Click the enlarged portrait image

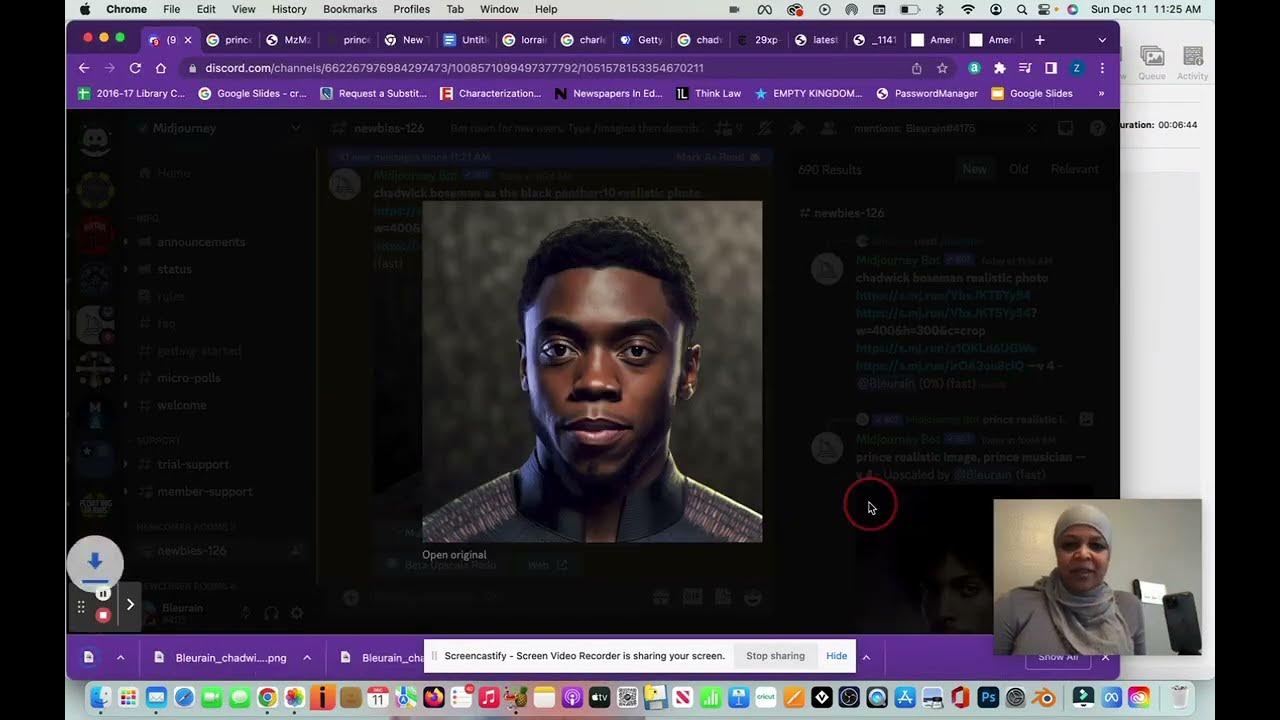click(592, 371)
